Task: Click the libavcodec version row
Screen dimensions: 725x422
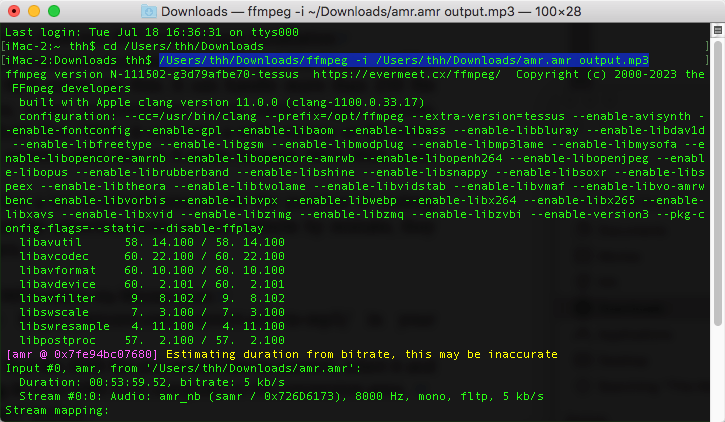Action: click(x=152, y=256)
